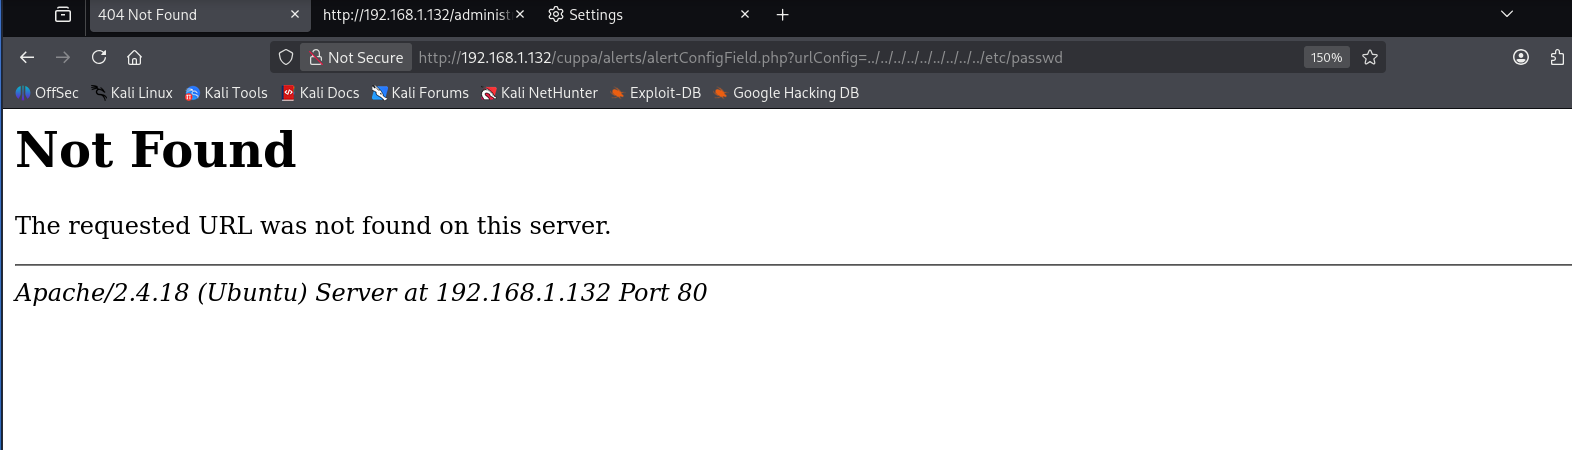Viewport: 1572px width, 450px height.
Task: Open the Kali Tools bookmark
Action: coord(226,93)
